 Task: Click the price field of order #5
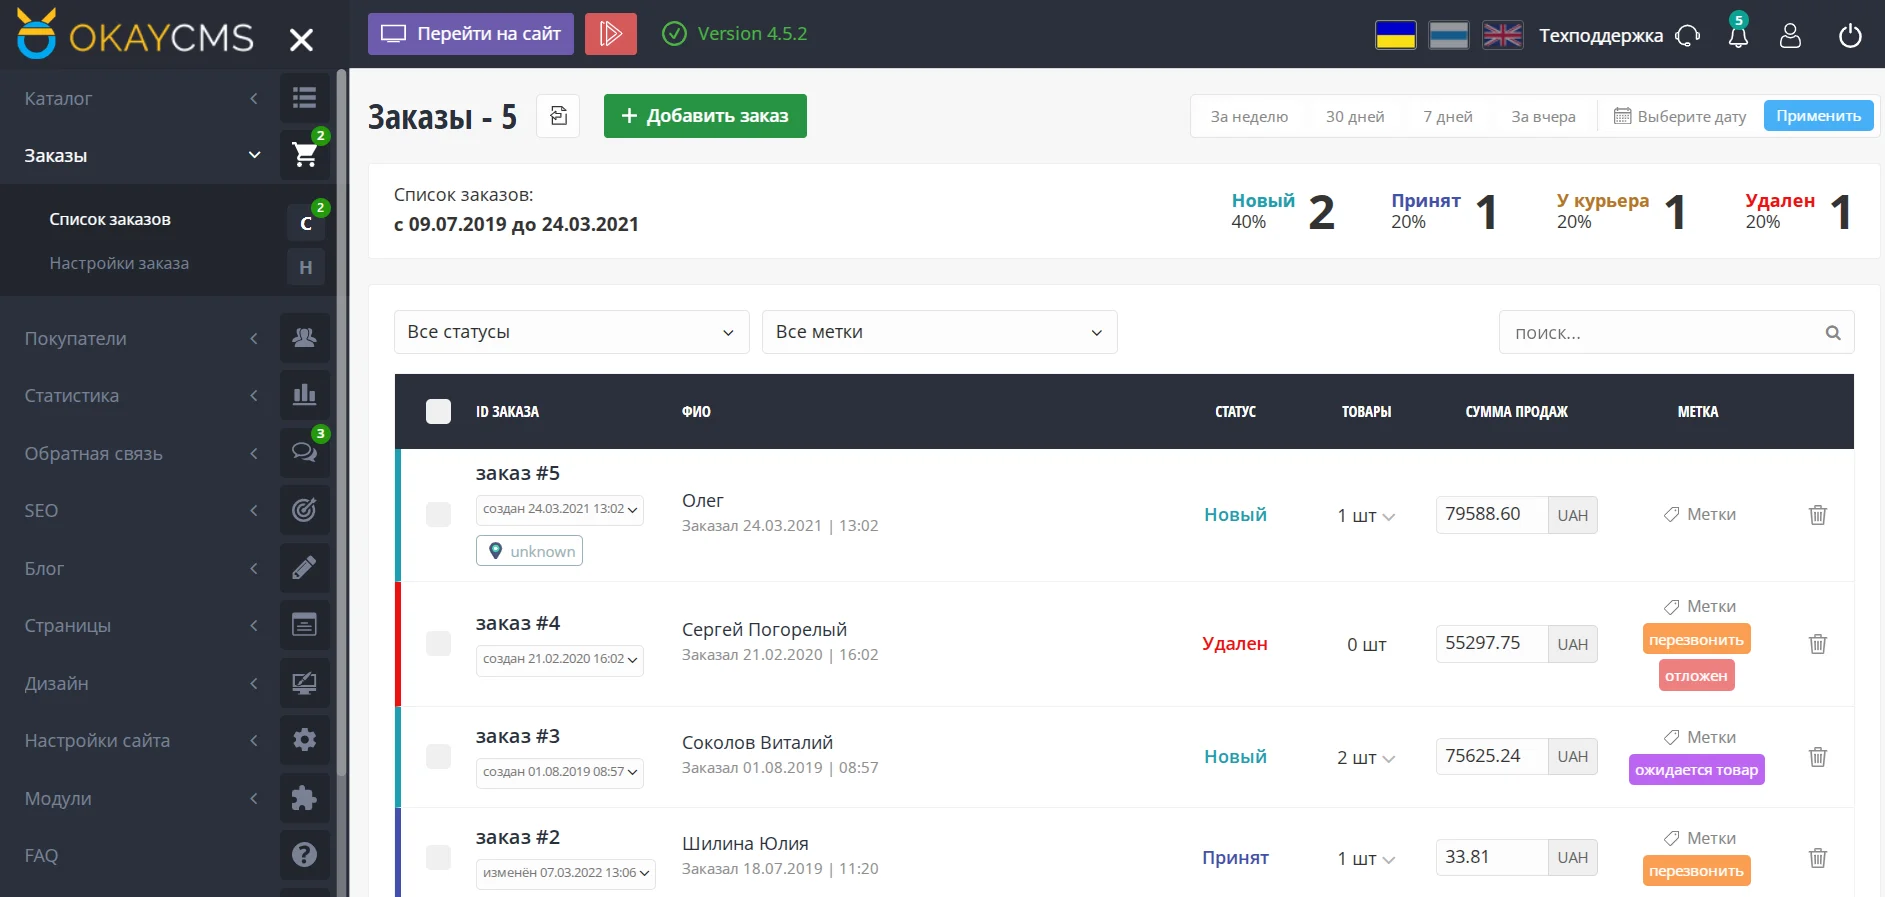[1491, 514]
